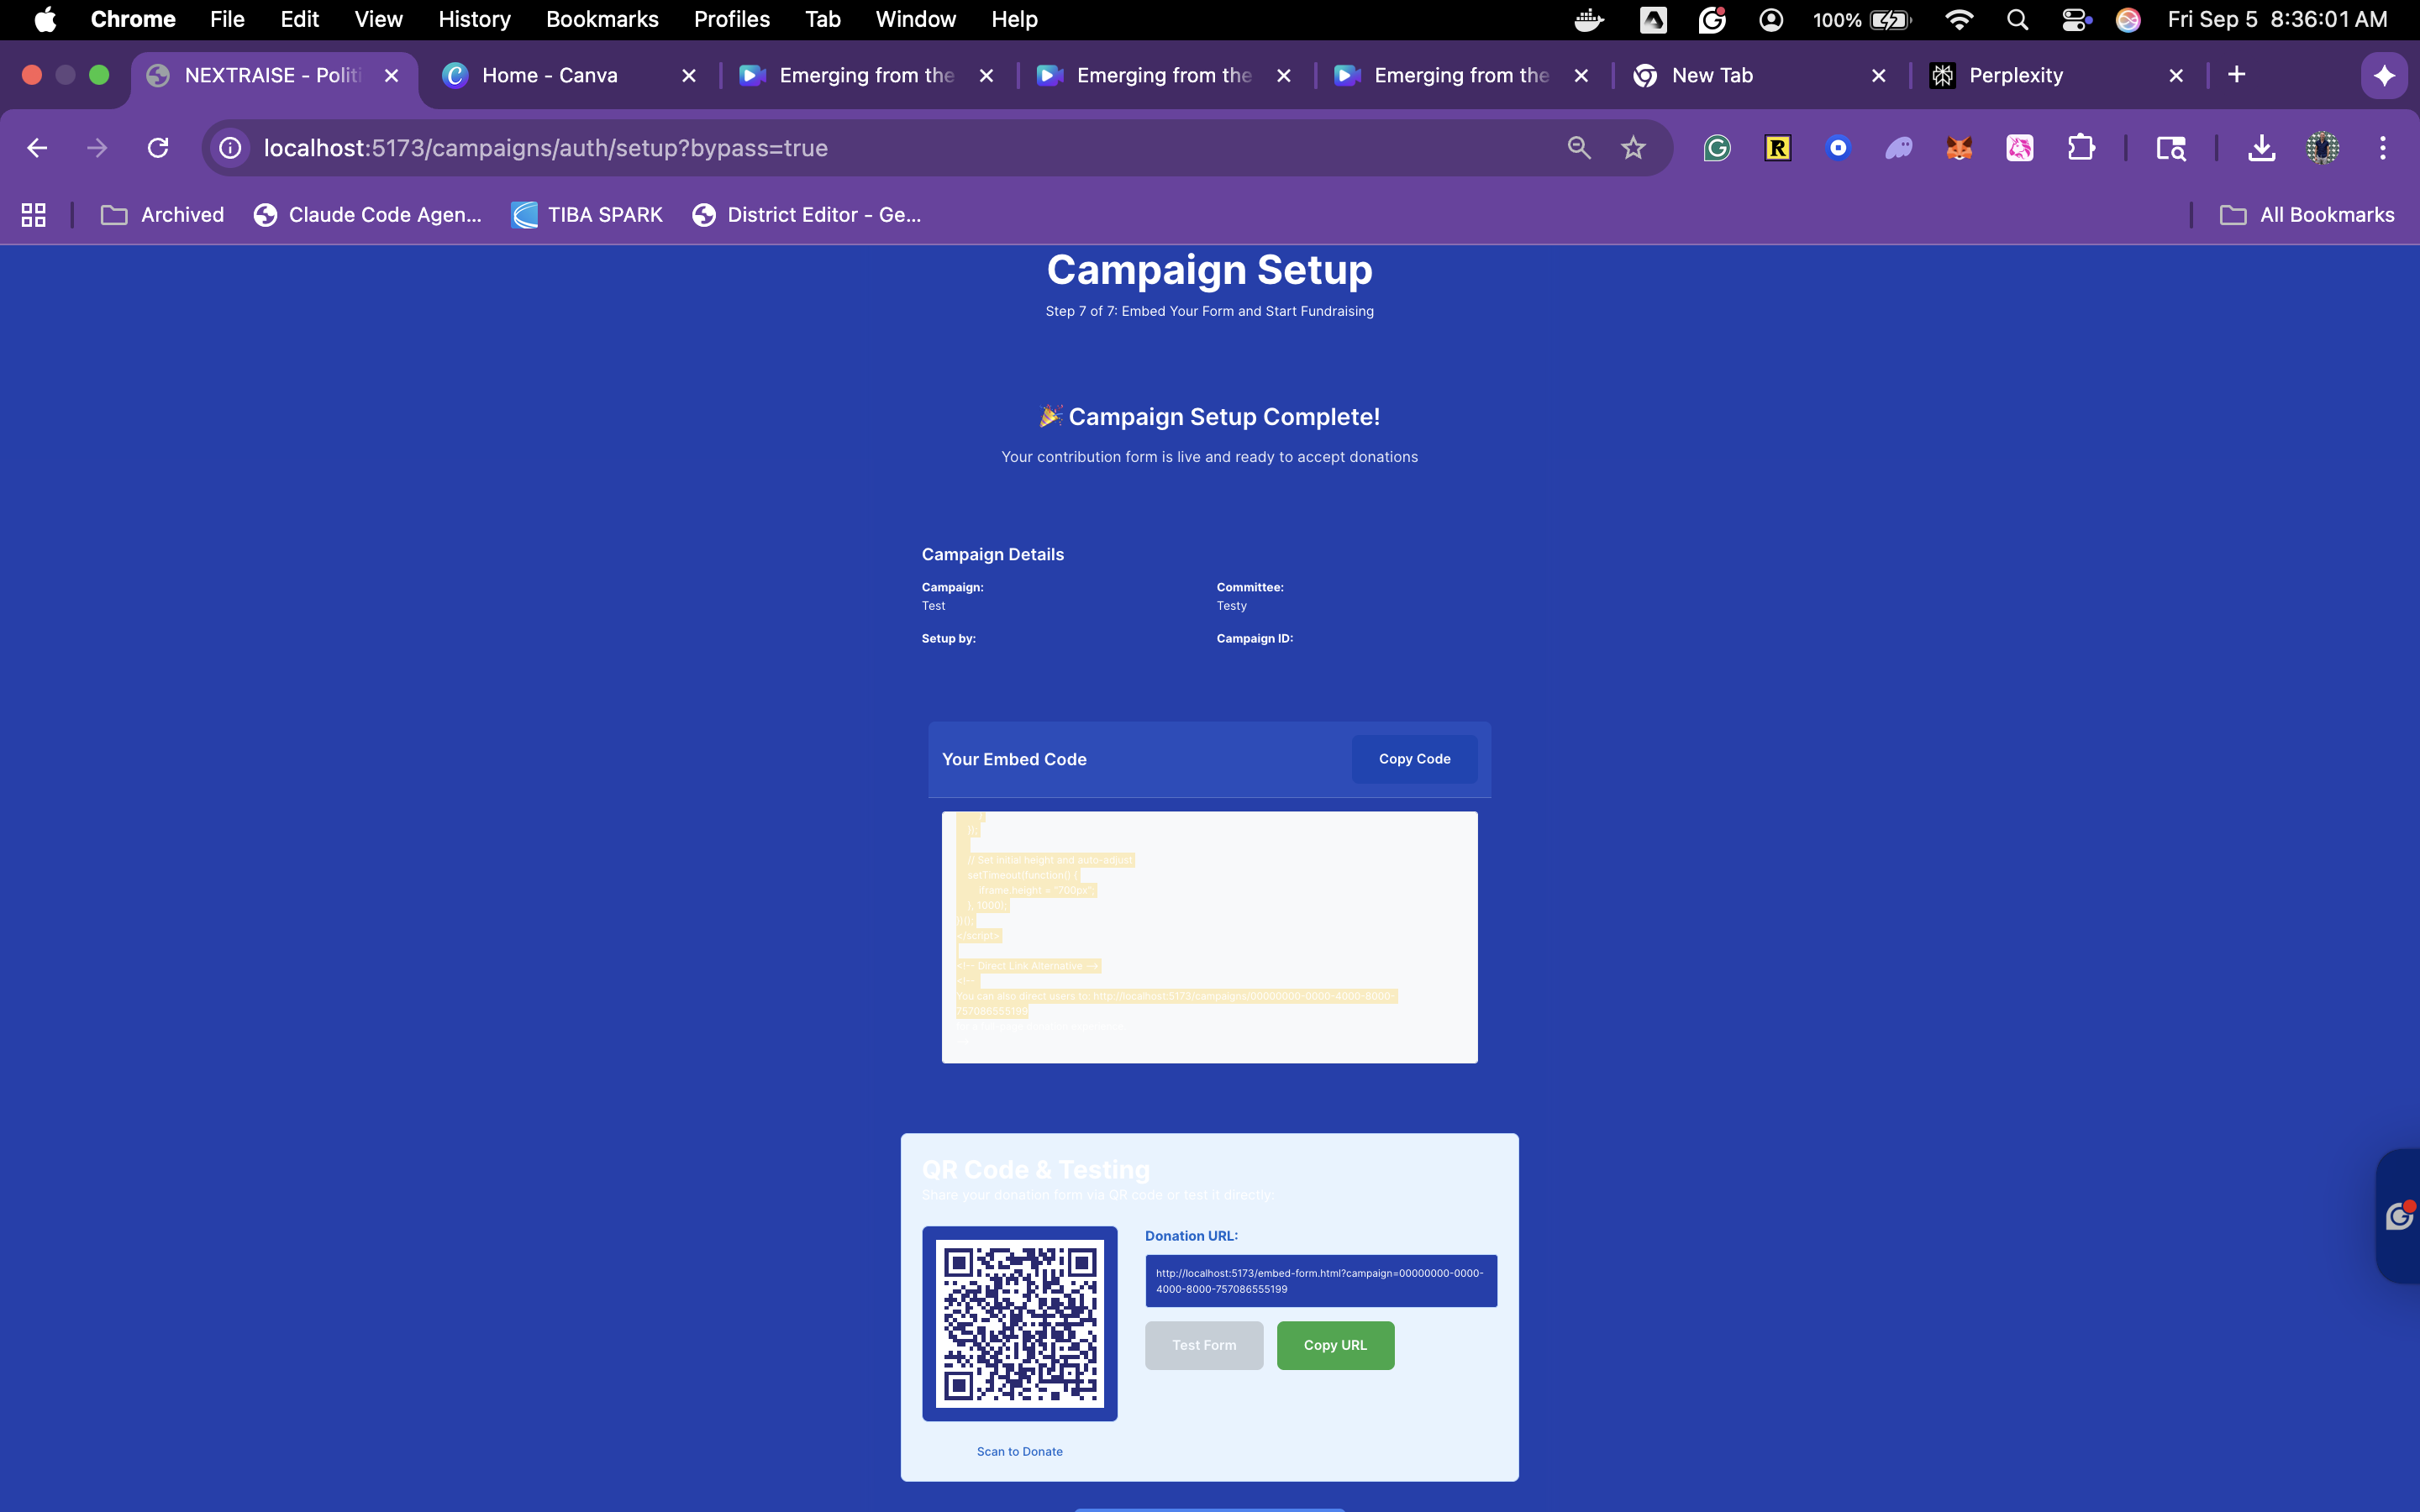Click the Test Form button
2420x1512 pixels.
(x=1204, y=1345)
